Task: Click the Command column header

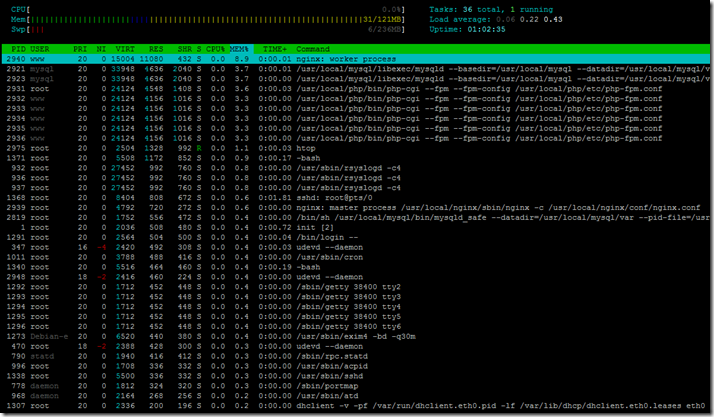Action: coord(313,49)
